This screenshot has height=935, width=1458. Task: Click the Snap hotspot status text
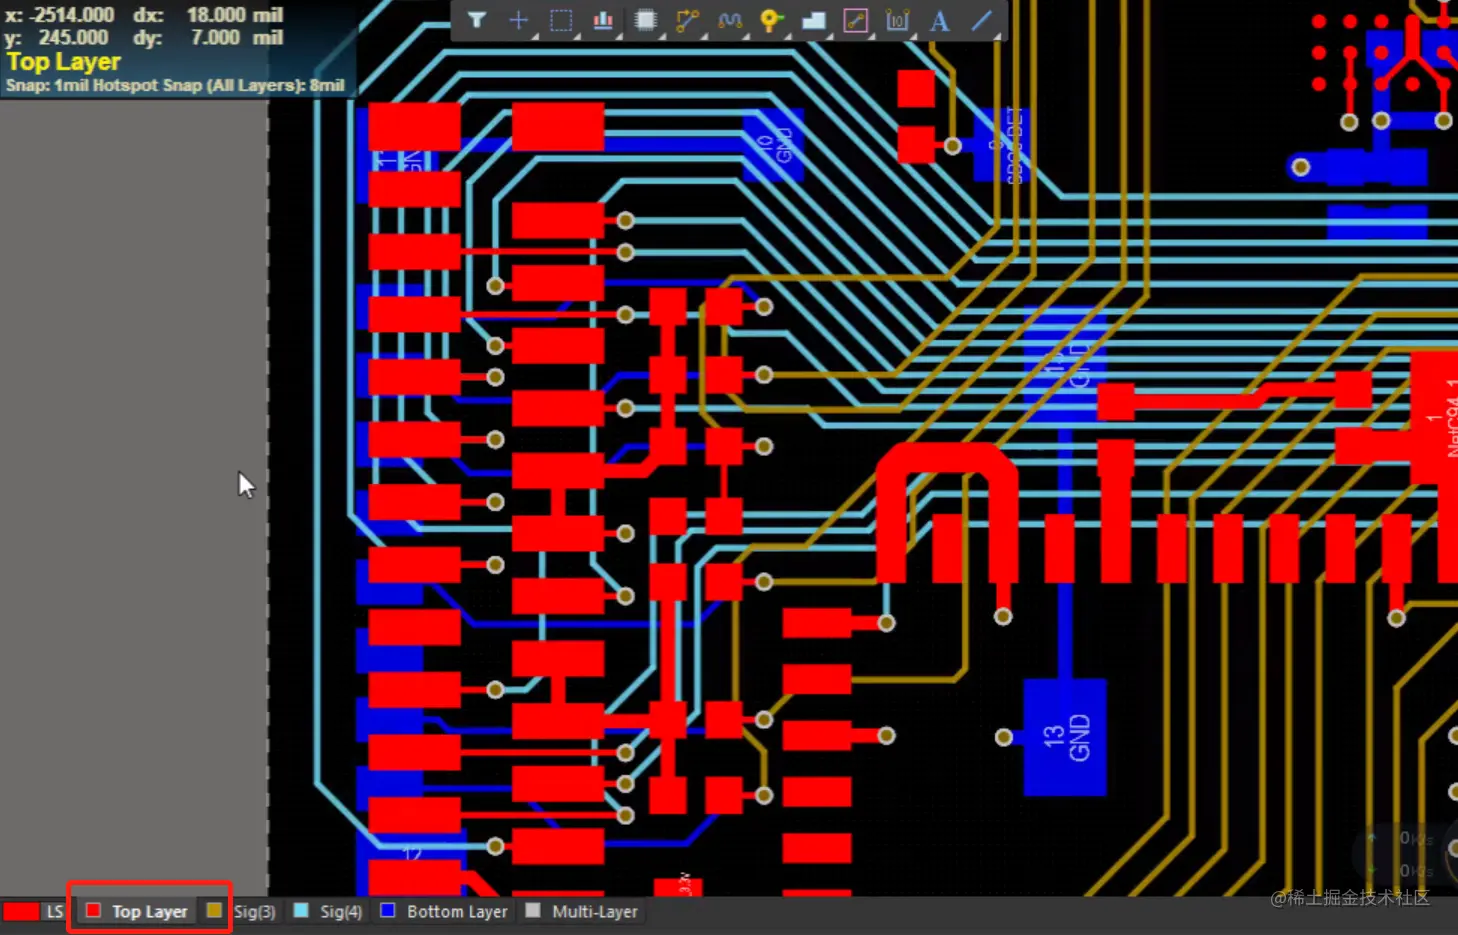click(x=175, y=86)
